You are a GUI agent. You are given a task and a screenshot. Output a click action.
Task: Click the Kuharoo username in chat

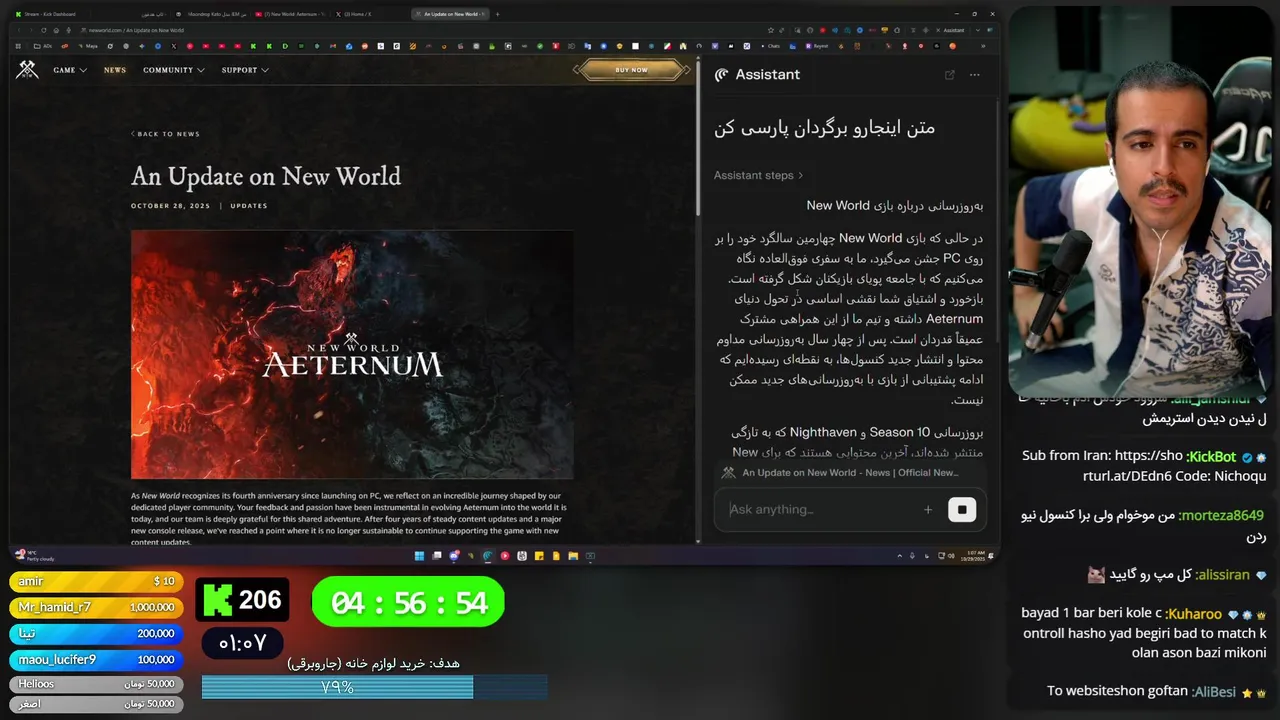[1194, 614]
